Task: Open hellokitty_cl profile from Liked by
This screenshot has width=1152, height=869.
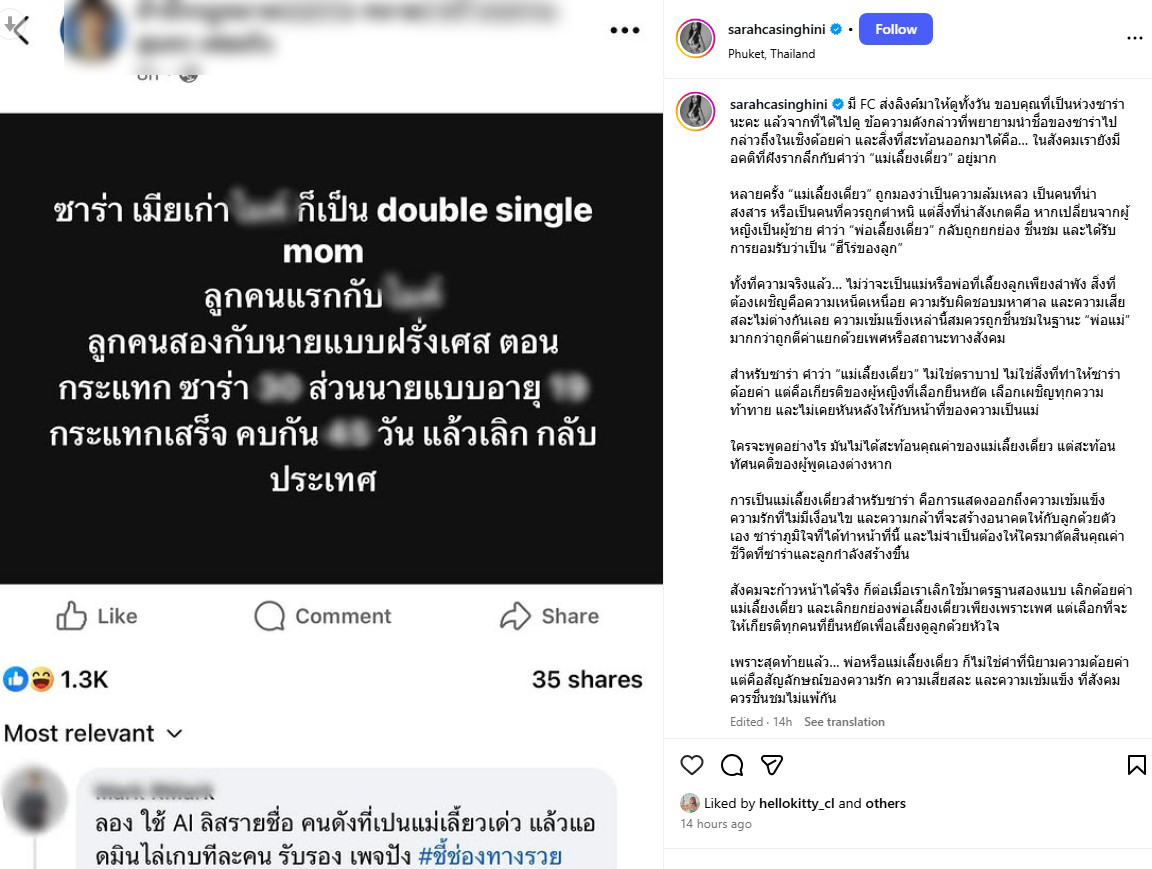Action: click(x=796, y=803)
